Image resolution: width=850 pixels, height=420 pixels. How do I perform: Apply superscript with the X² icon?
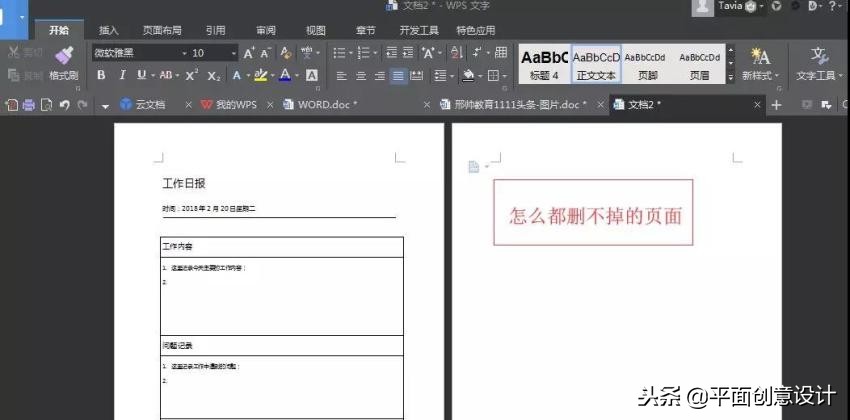192,75
